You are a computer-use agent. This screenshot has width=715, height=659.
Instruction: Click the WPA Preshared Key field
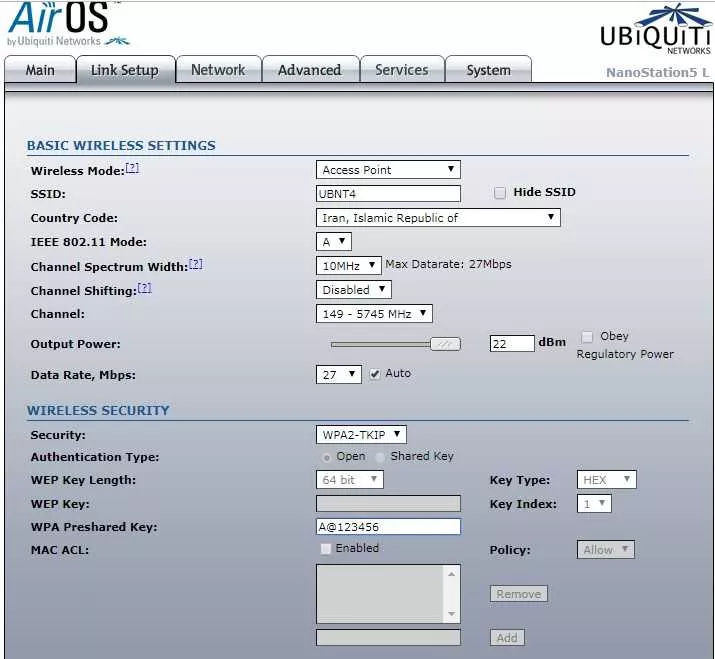coord(388,527)
